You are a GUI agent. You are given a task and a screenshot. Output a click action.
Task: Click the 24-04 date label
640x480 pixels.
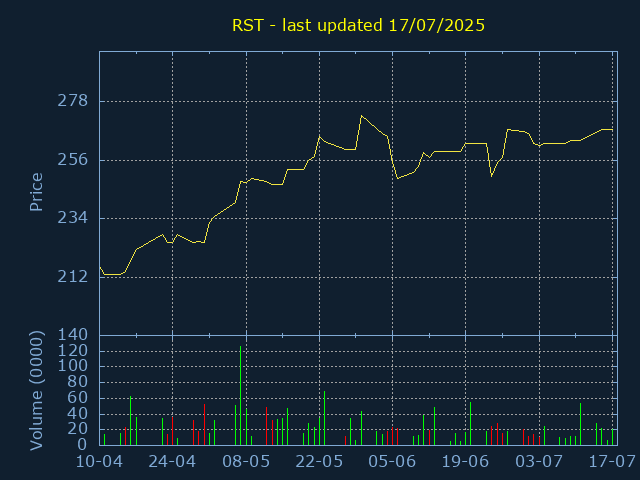172,462
